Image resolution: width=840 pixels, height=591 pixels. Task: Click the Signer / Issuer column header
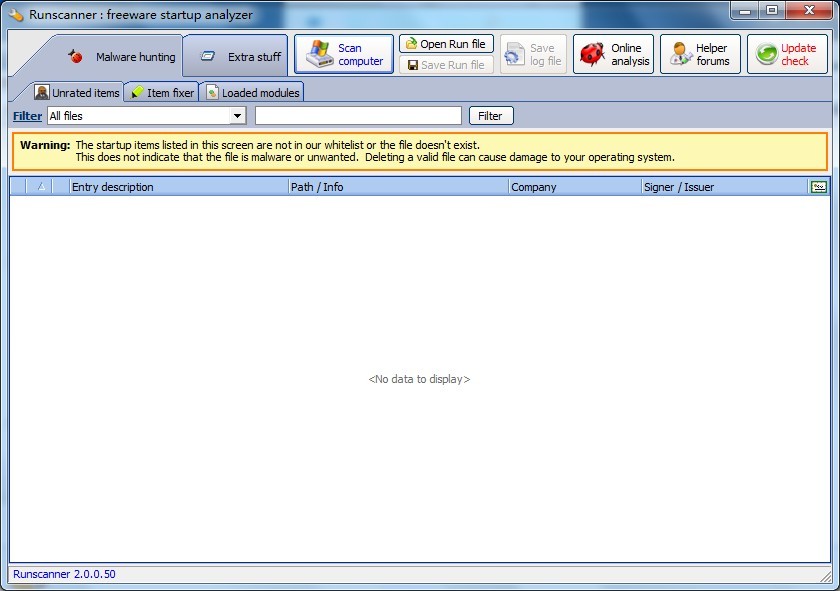(724, 187)
